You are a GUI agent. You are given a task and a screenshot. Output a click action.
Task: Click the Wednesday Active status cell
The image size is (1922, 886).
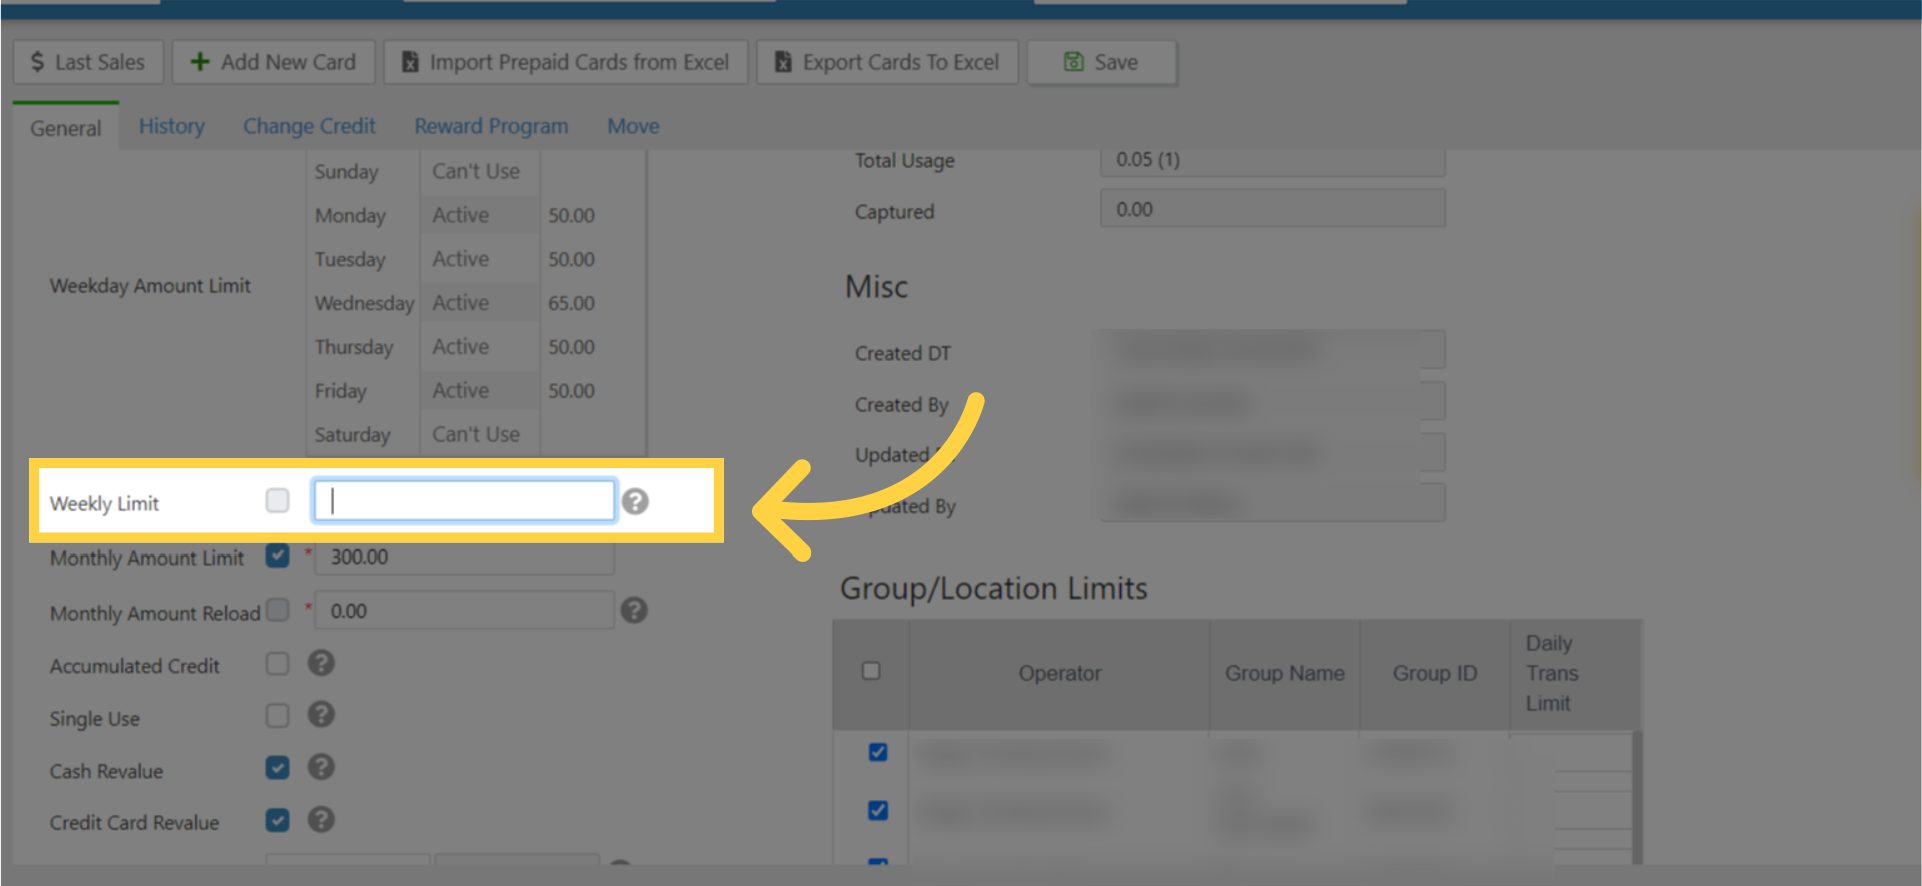tap(480, 302)
